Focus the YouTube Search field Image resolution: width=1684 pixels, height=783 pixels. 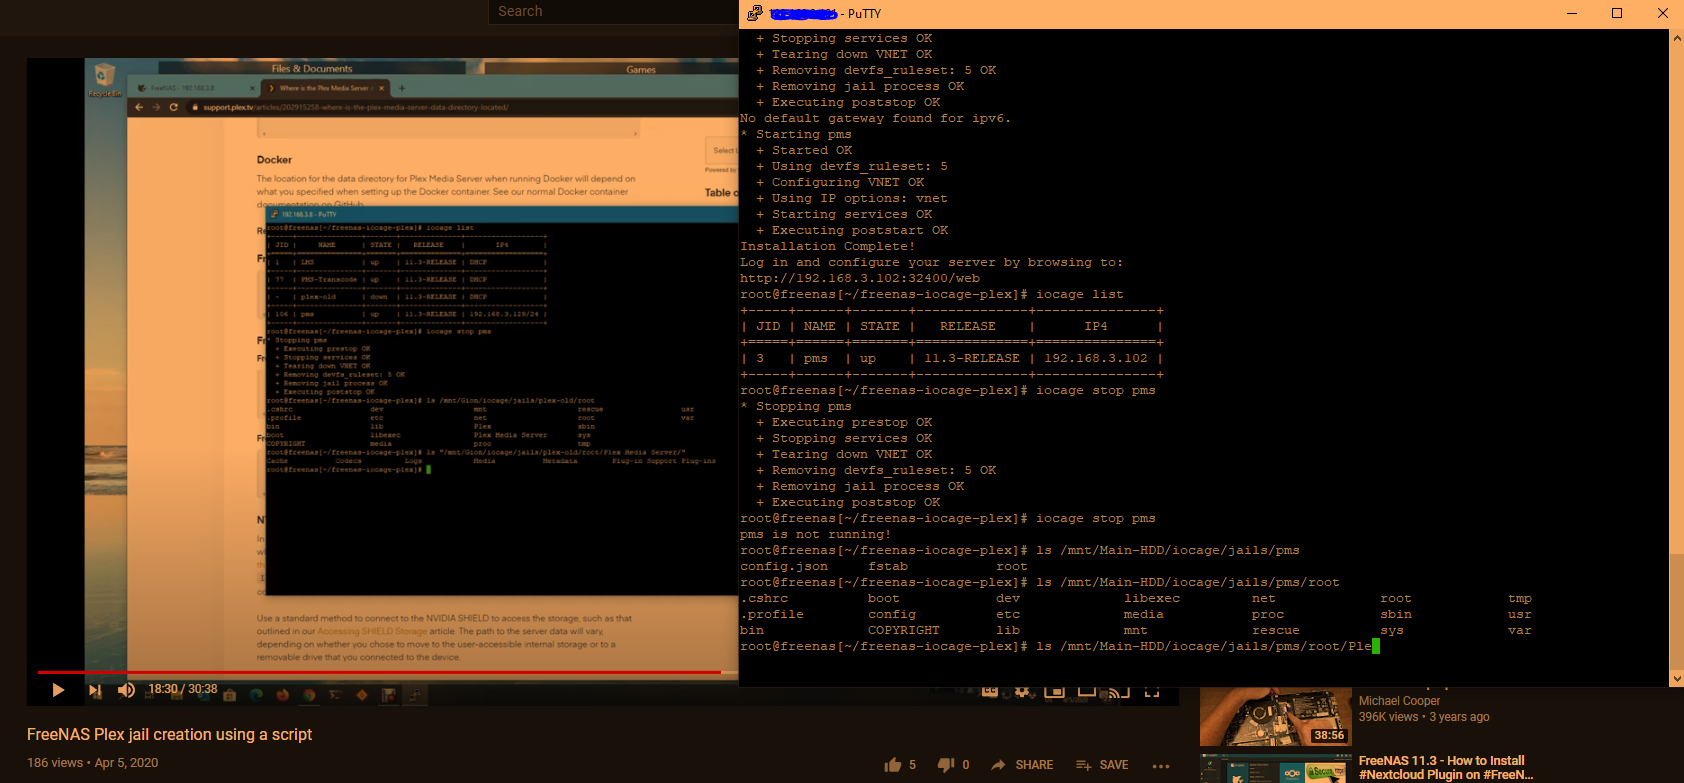click(x=612, y=11)
